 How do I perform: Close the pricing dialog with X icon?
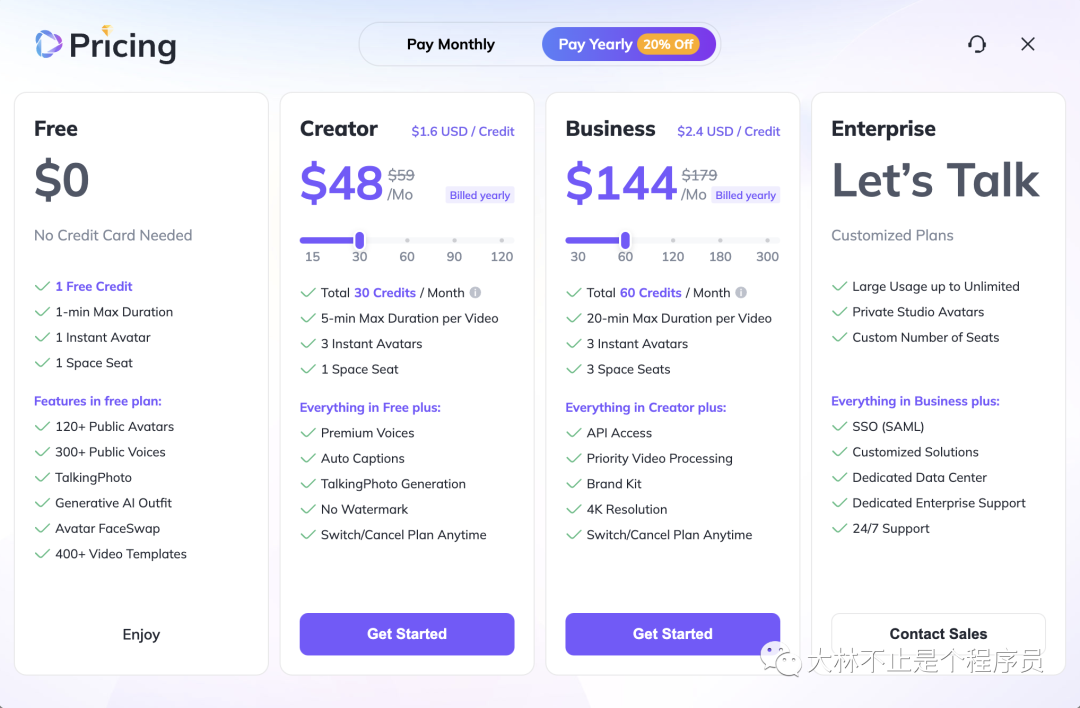[1028, 44]
